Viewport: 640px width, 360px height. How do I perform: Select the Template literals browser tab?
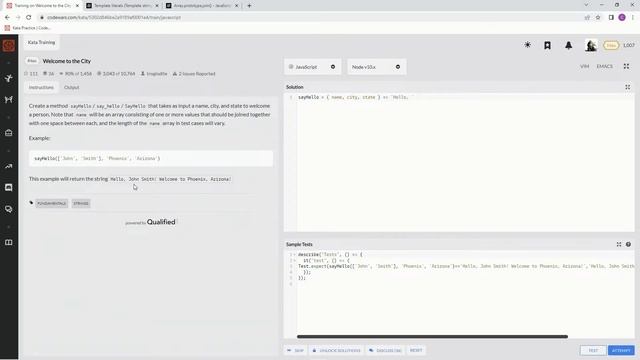point(122,6)
